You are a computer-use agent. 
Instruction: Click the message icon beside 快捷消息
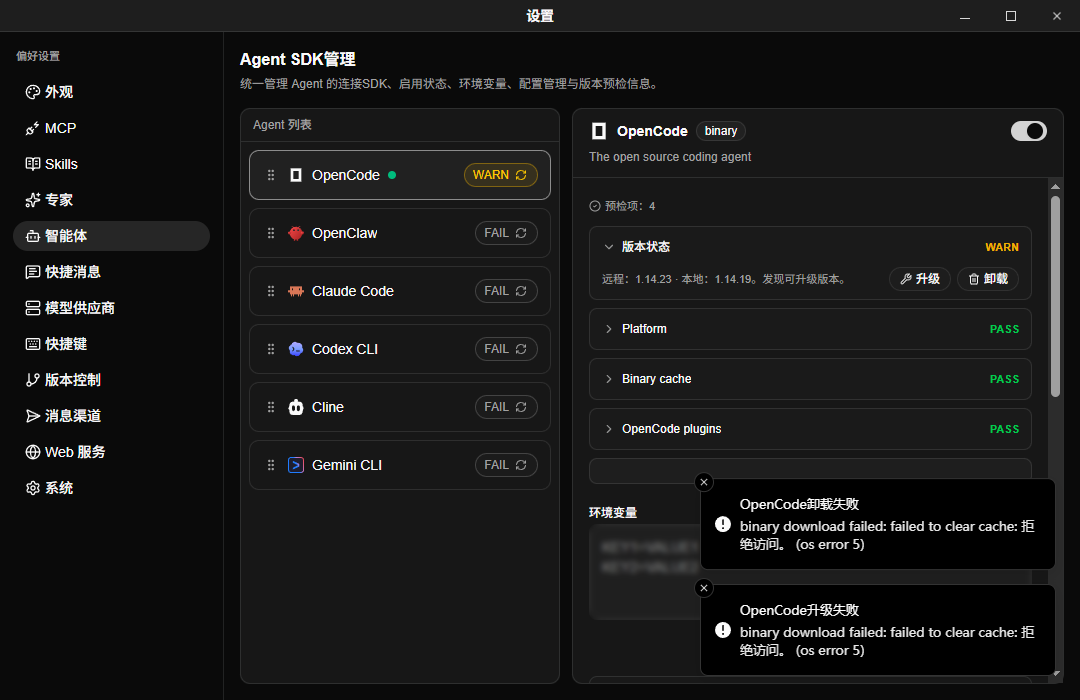coord(32,272)
